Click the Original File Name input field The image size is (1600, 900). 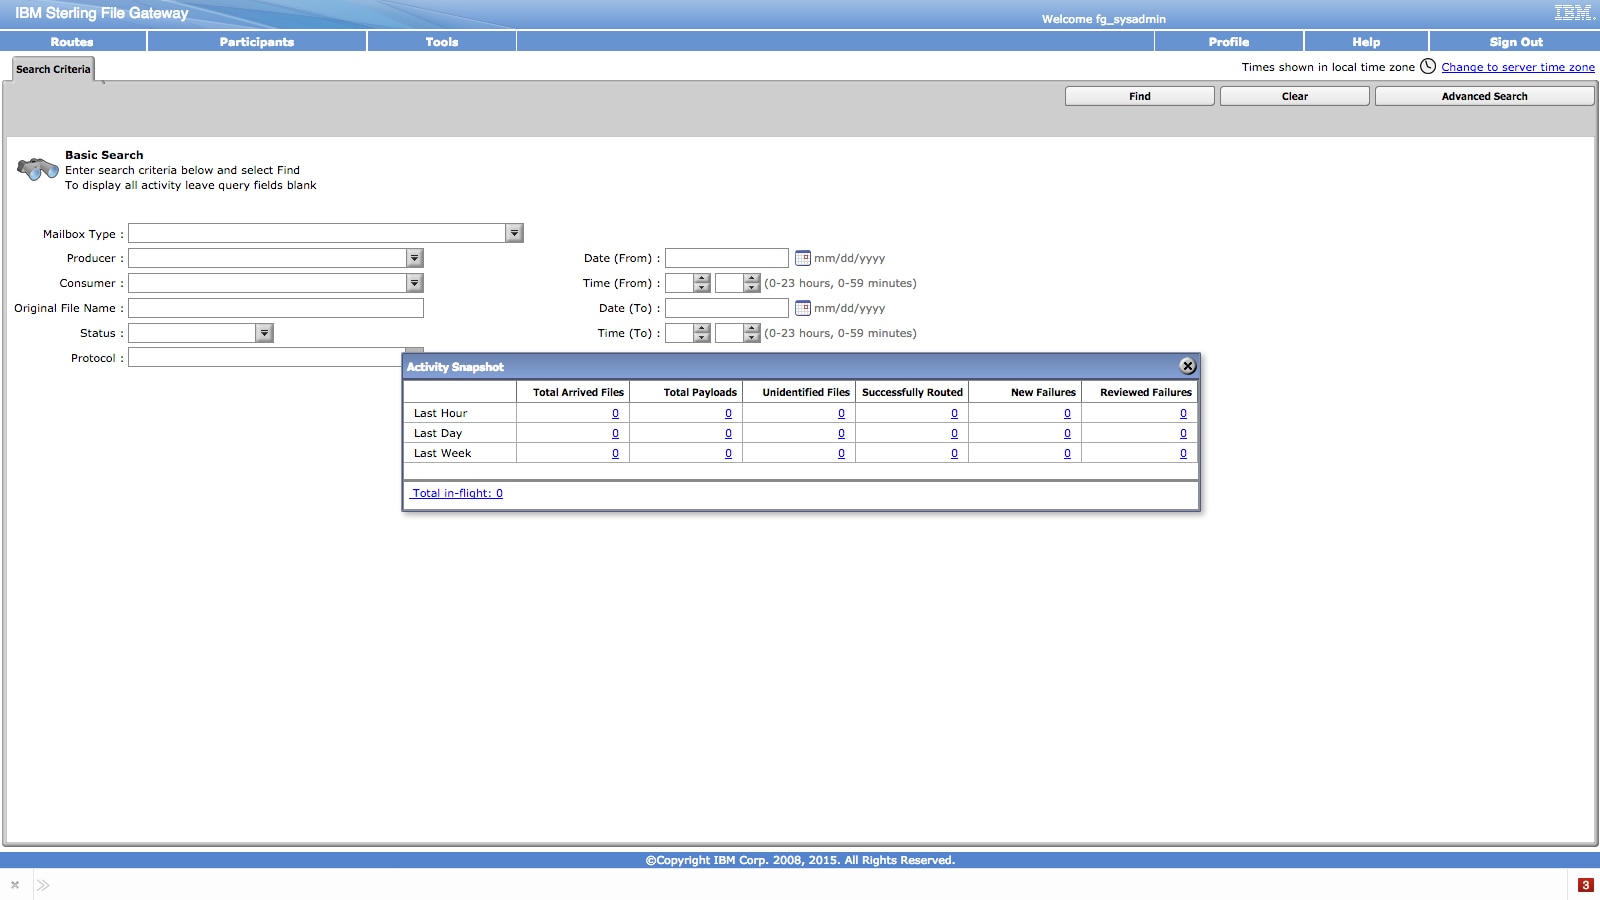coord(276,308)
